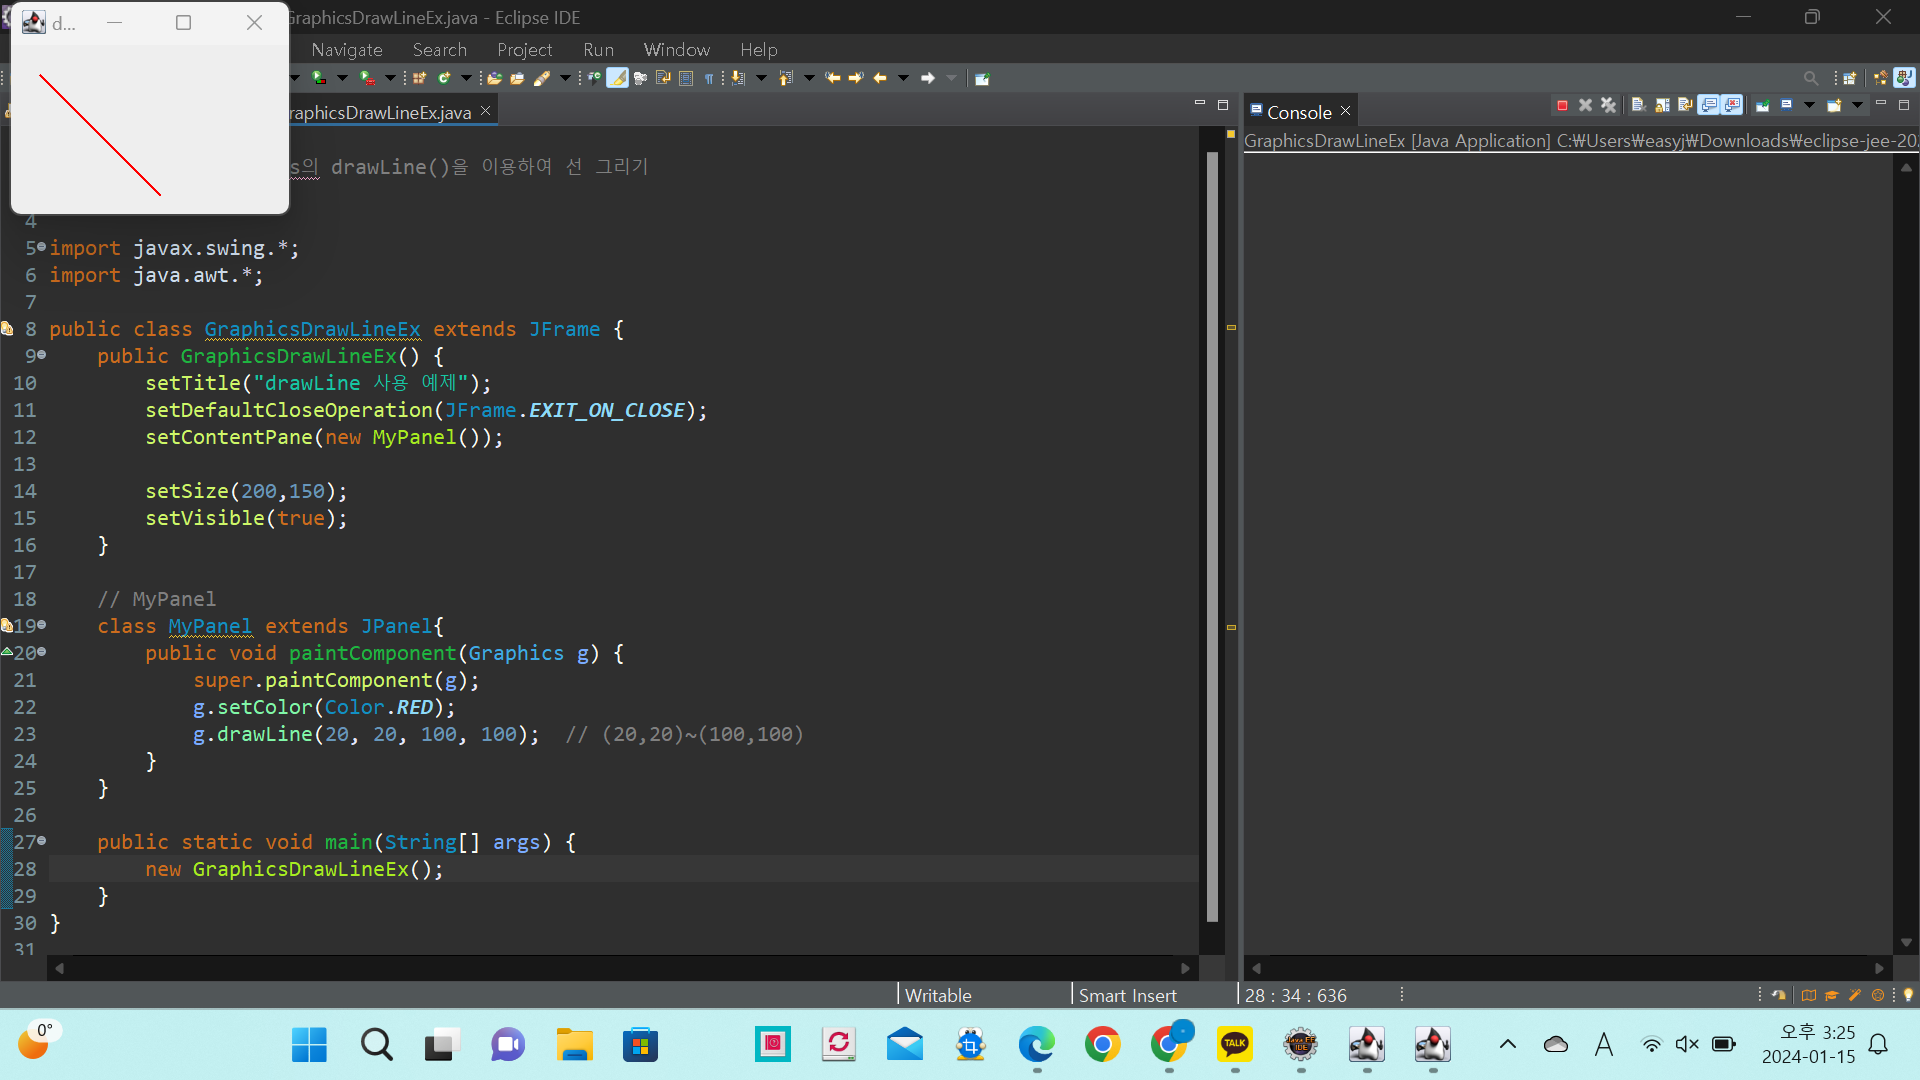Open the Run menu
The height and width of the screenshot is (1080, 1920).
[x=598, y=49]
